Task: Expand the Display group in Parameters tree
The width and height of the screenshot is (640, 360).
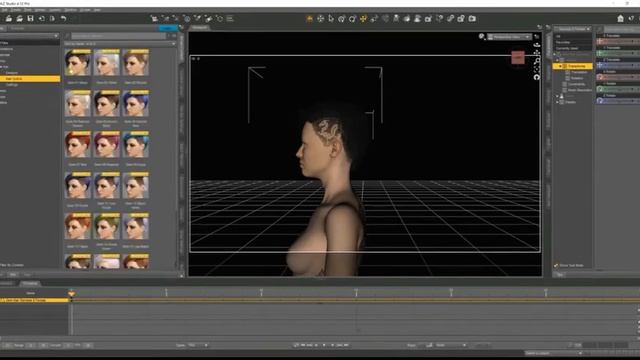Action: (557, 102)
